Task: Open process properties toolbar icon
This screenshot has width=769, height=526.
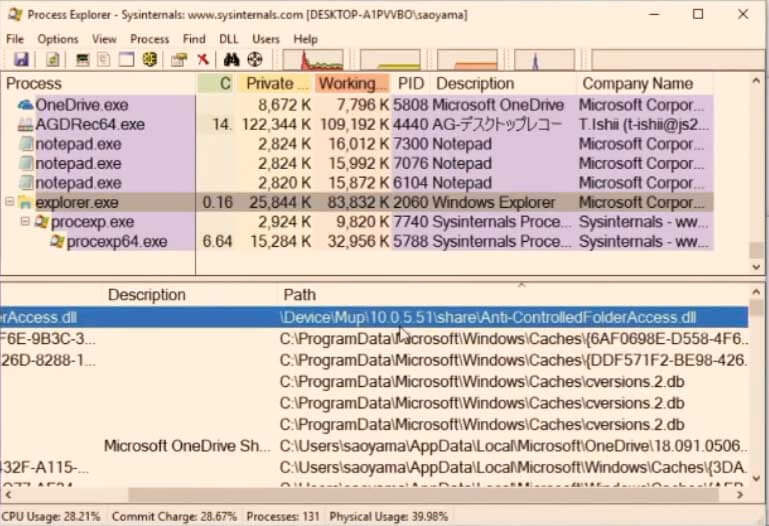Action: coord(179,60)
